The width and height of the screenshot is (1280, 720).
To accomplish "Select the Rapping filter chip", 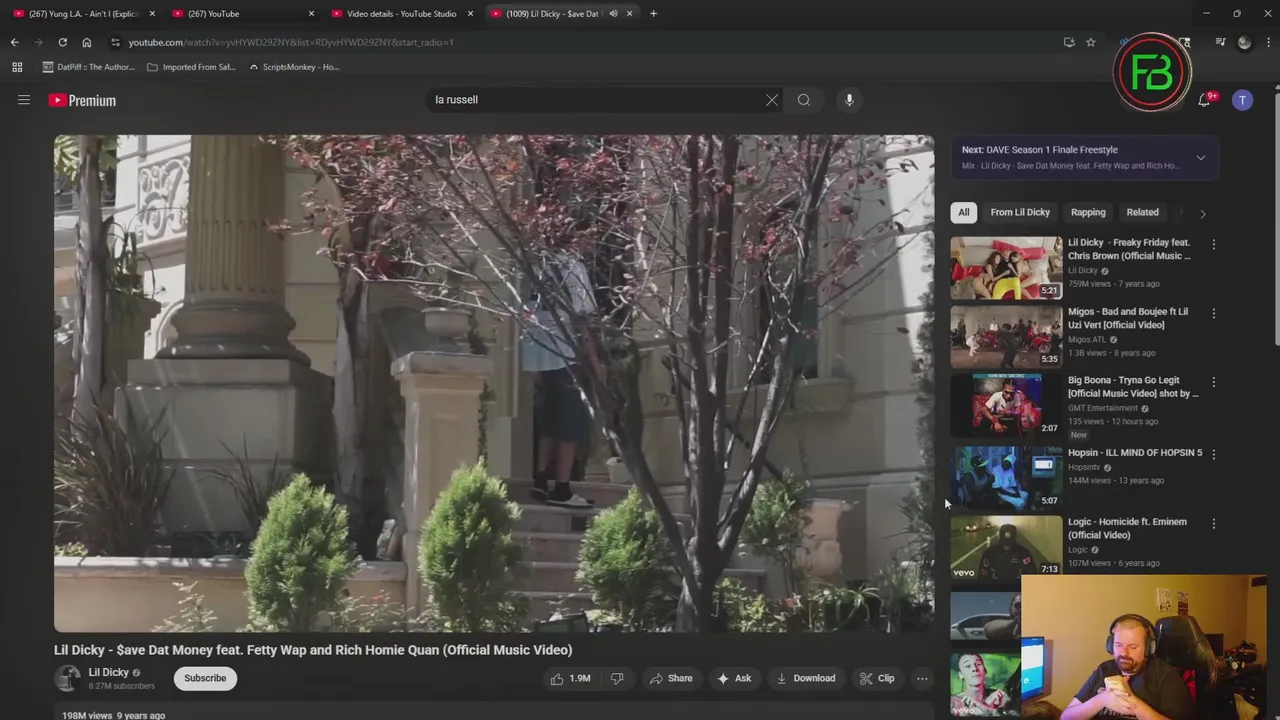I will point(1088,212).
